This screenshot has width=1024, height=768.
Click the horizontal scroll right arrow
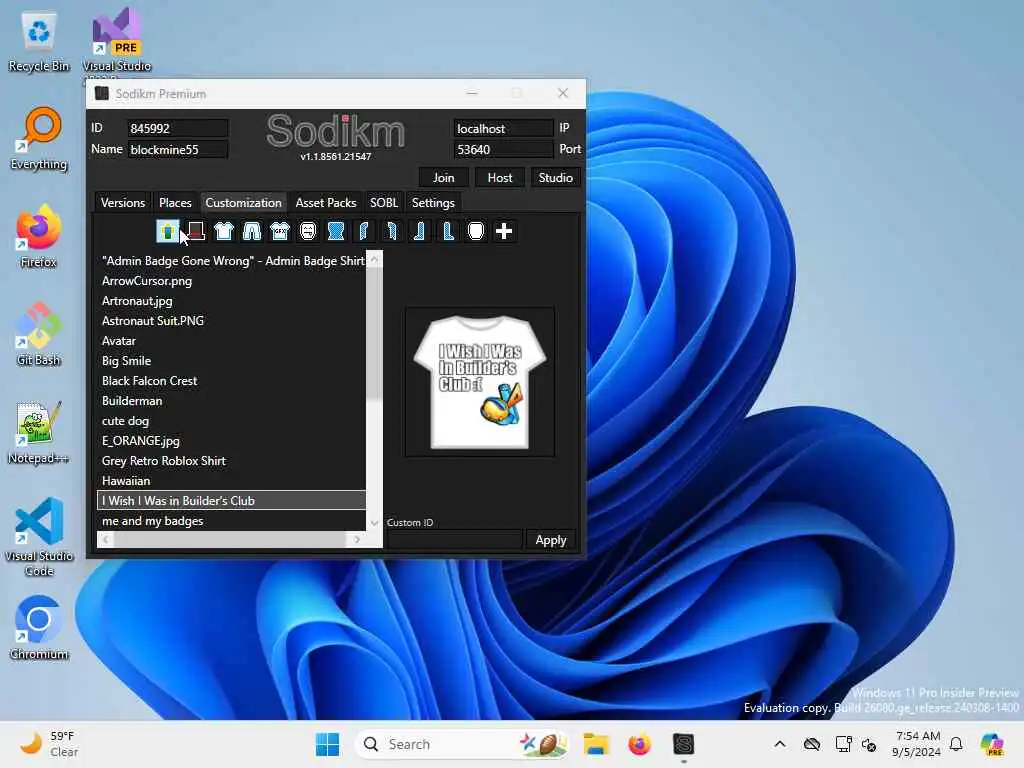tap(357, 539)
